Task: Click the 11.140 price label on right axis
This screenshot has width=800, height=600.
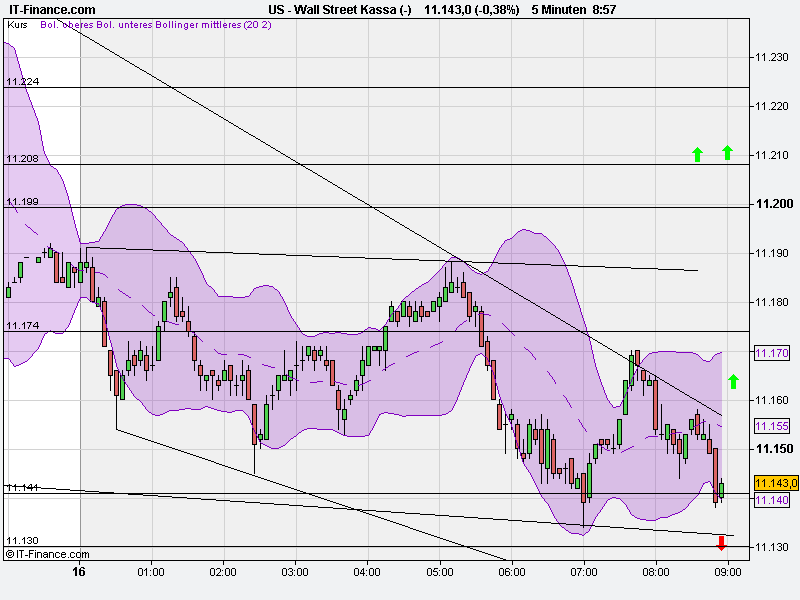Action: (x=770, y=500)
